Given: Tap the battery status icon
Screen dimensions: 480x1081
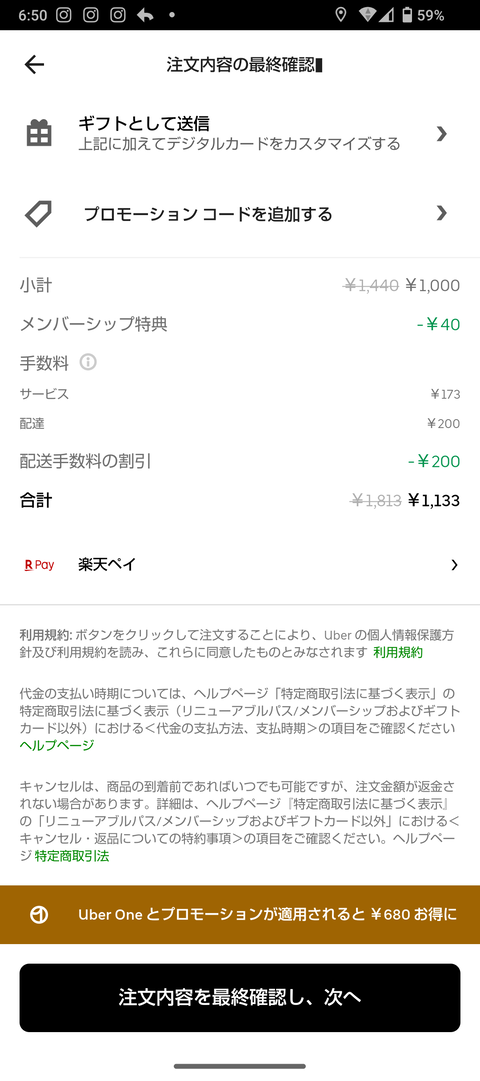Looking at the screenshot, I should (x=407, y=15).
